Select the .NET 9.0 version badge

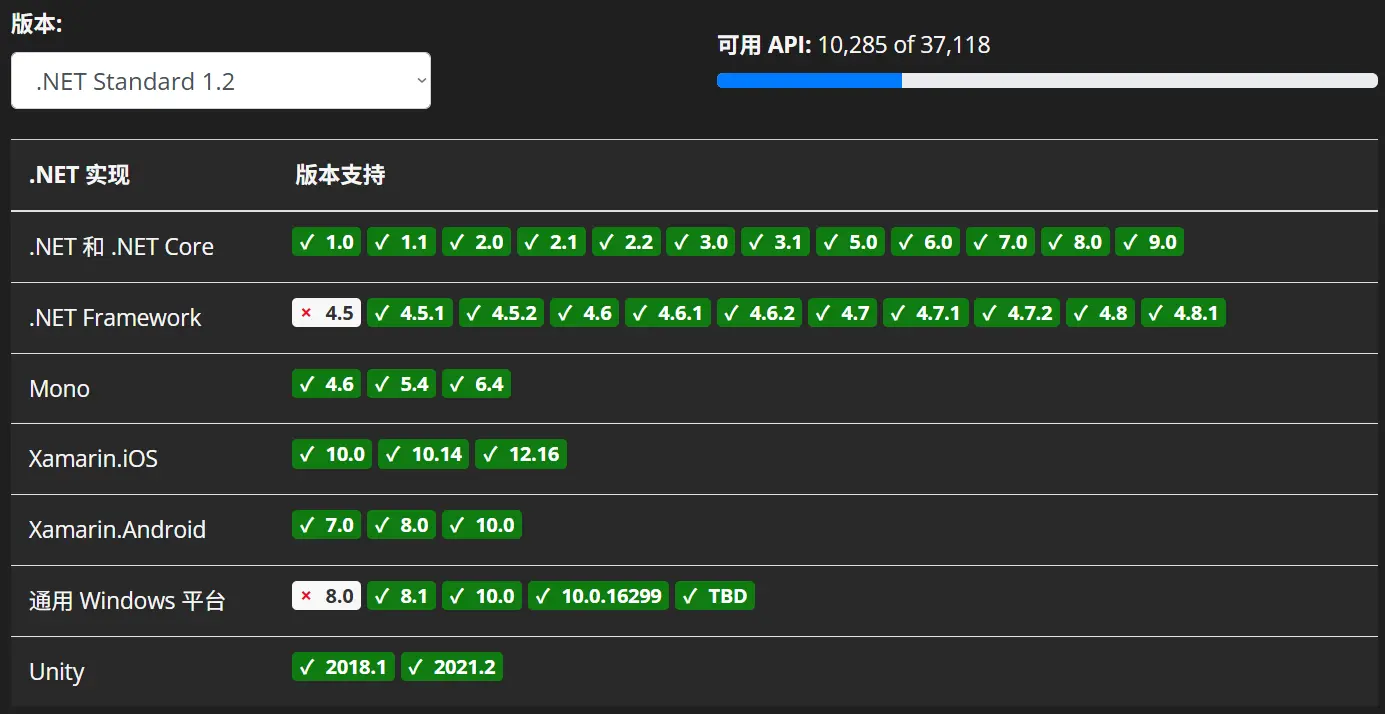(1149, 242)
